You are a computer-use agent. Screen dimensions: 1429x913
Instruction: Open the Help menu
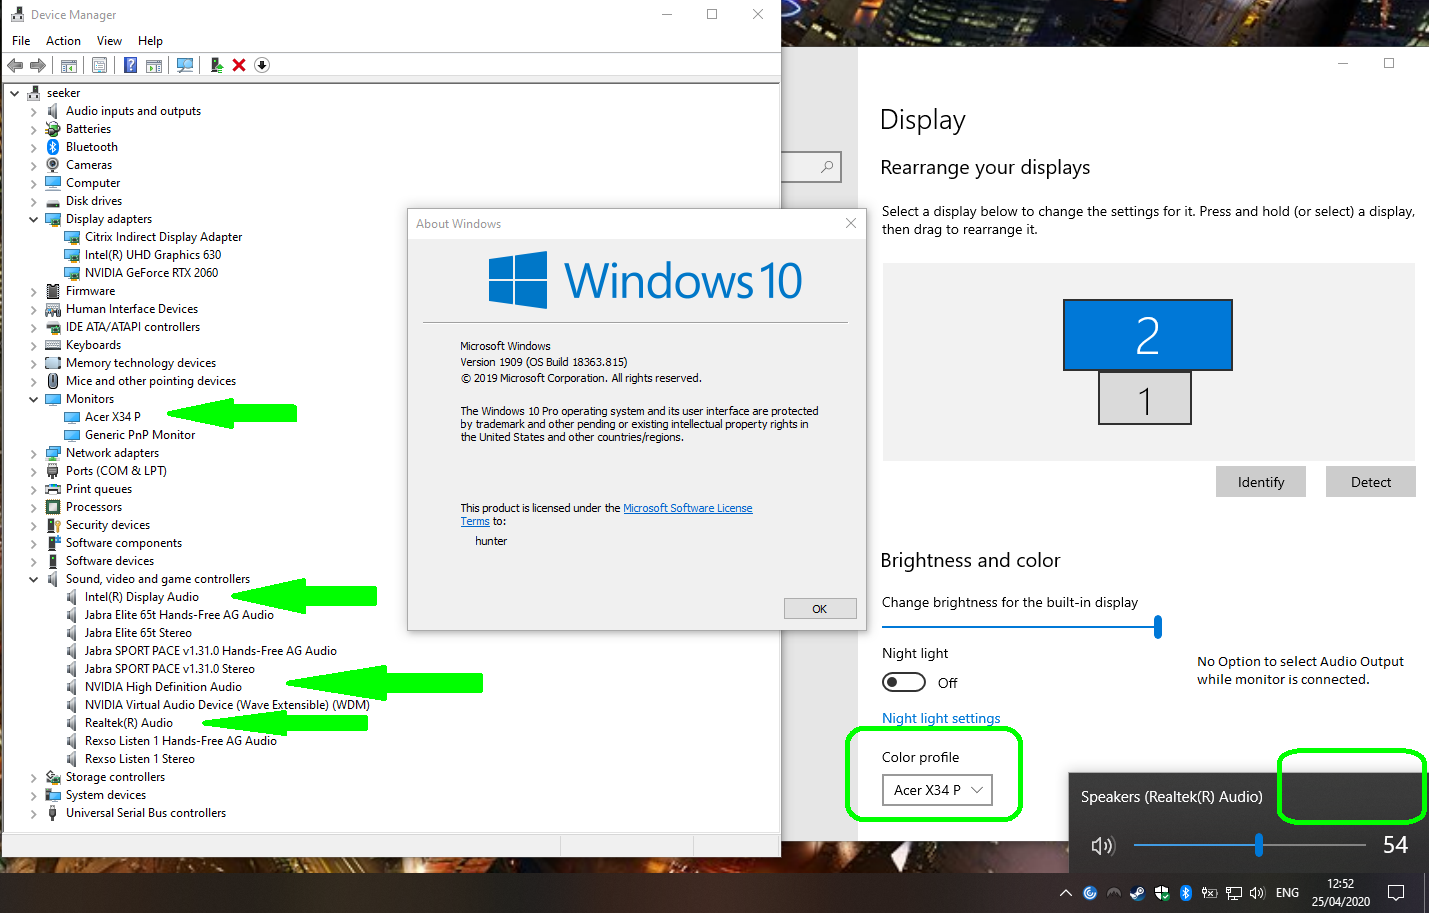click(x=150, y=41)
